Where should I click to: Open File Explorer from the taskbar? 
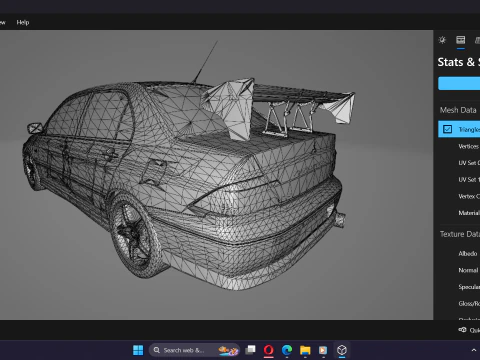tap(305, 350)
